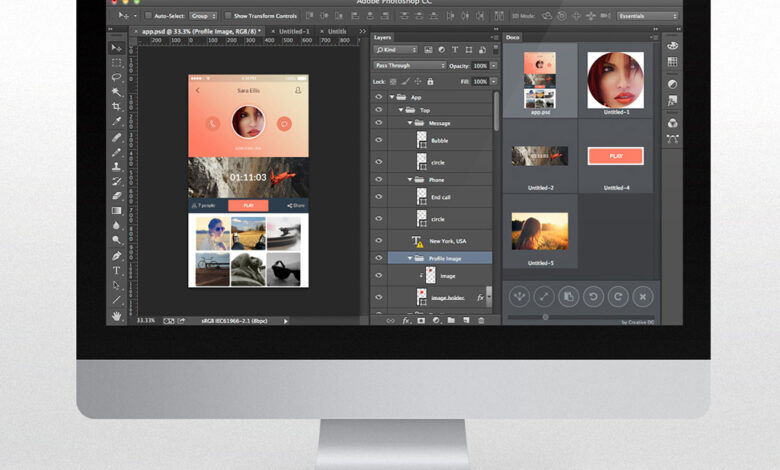780x470 pixels.
Task: Select the Hand tool
Action: 117,315
